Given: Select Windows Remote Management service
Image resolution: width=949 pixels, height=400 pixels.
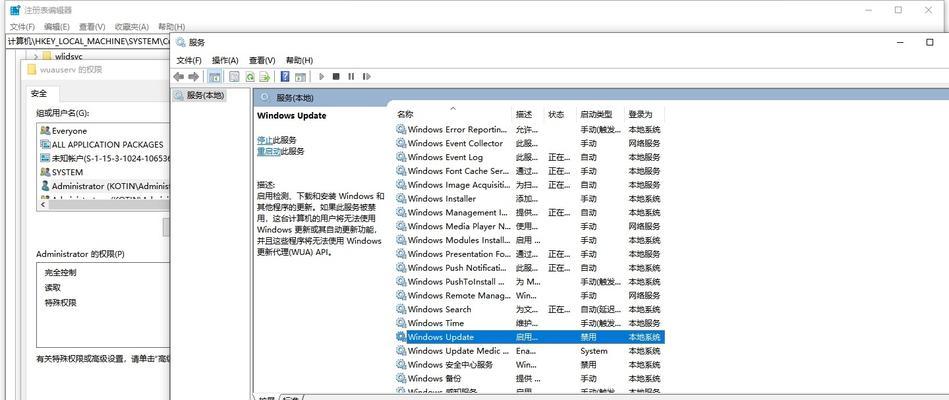Looking at the screenshot, I should tap(529, 295).
